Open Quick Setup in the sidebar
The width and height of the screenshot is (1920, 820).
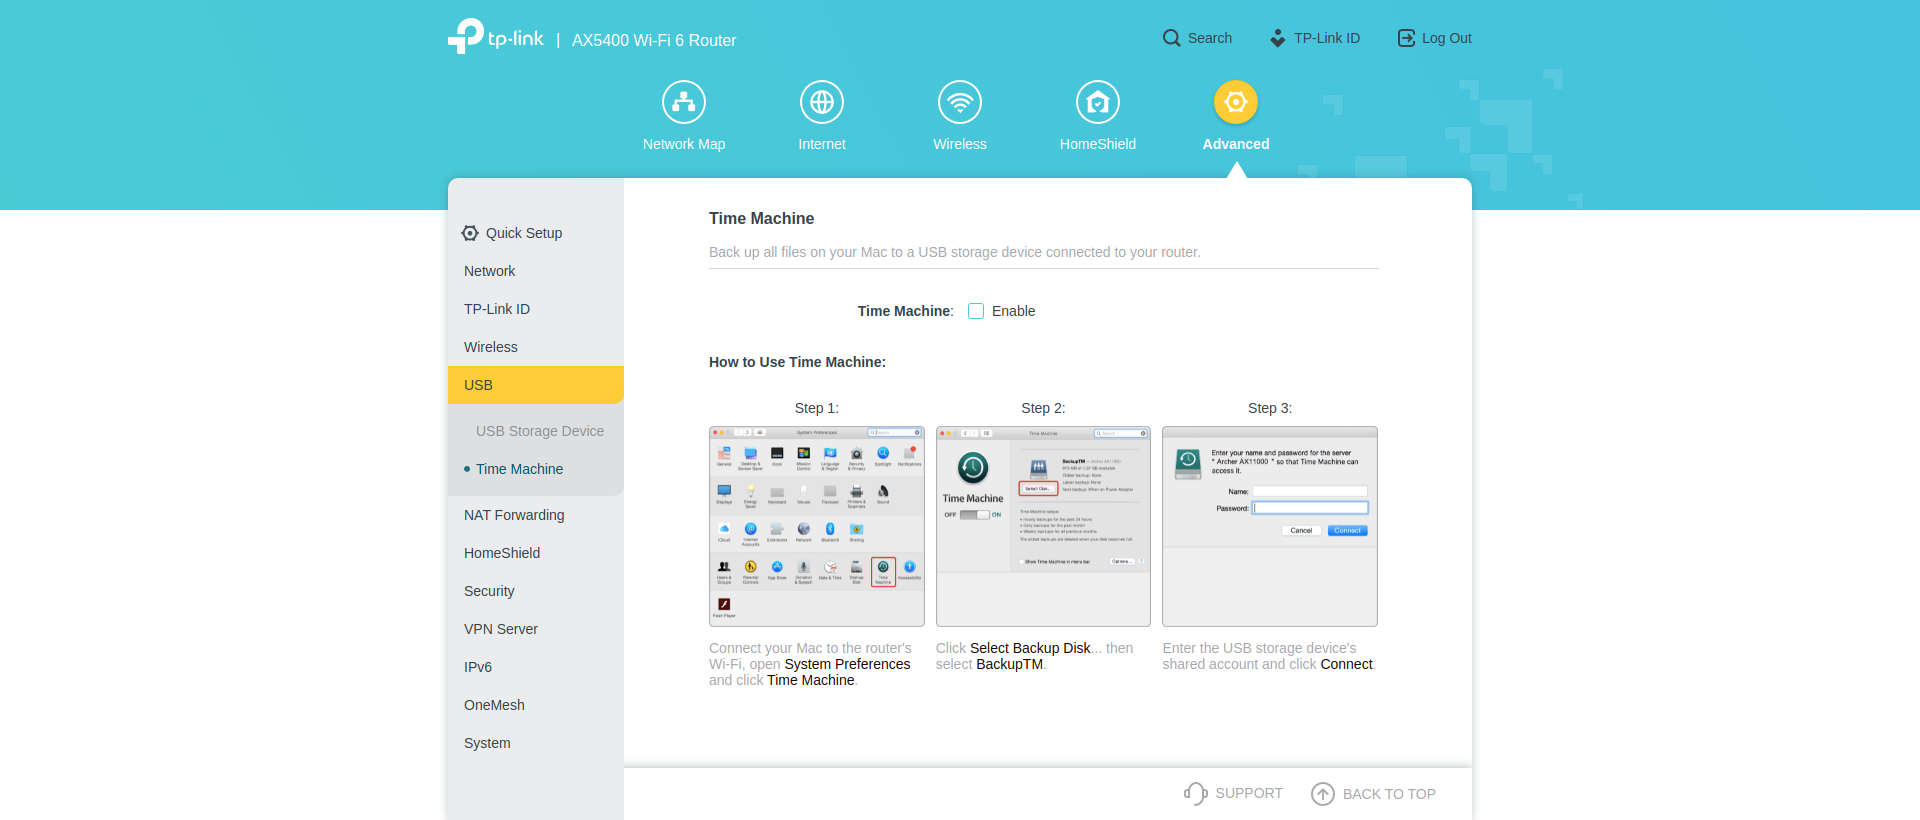523,233
